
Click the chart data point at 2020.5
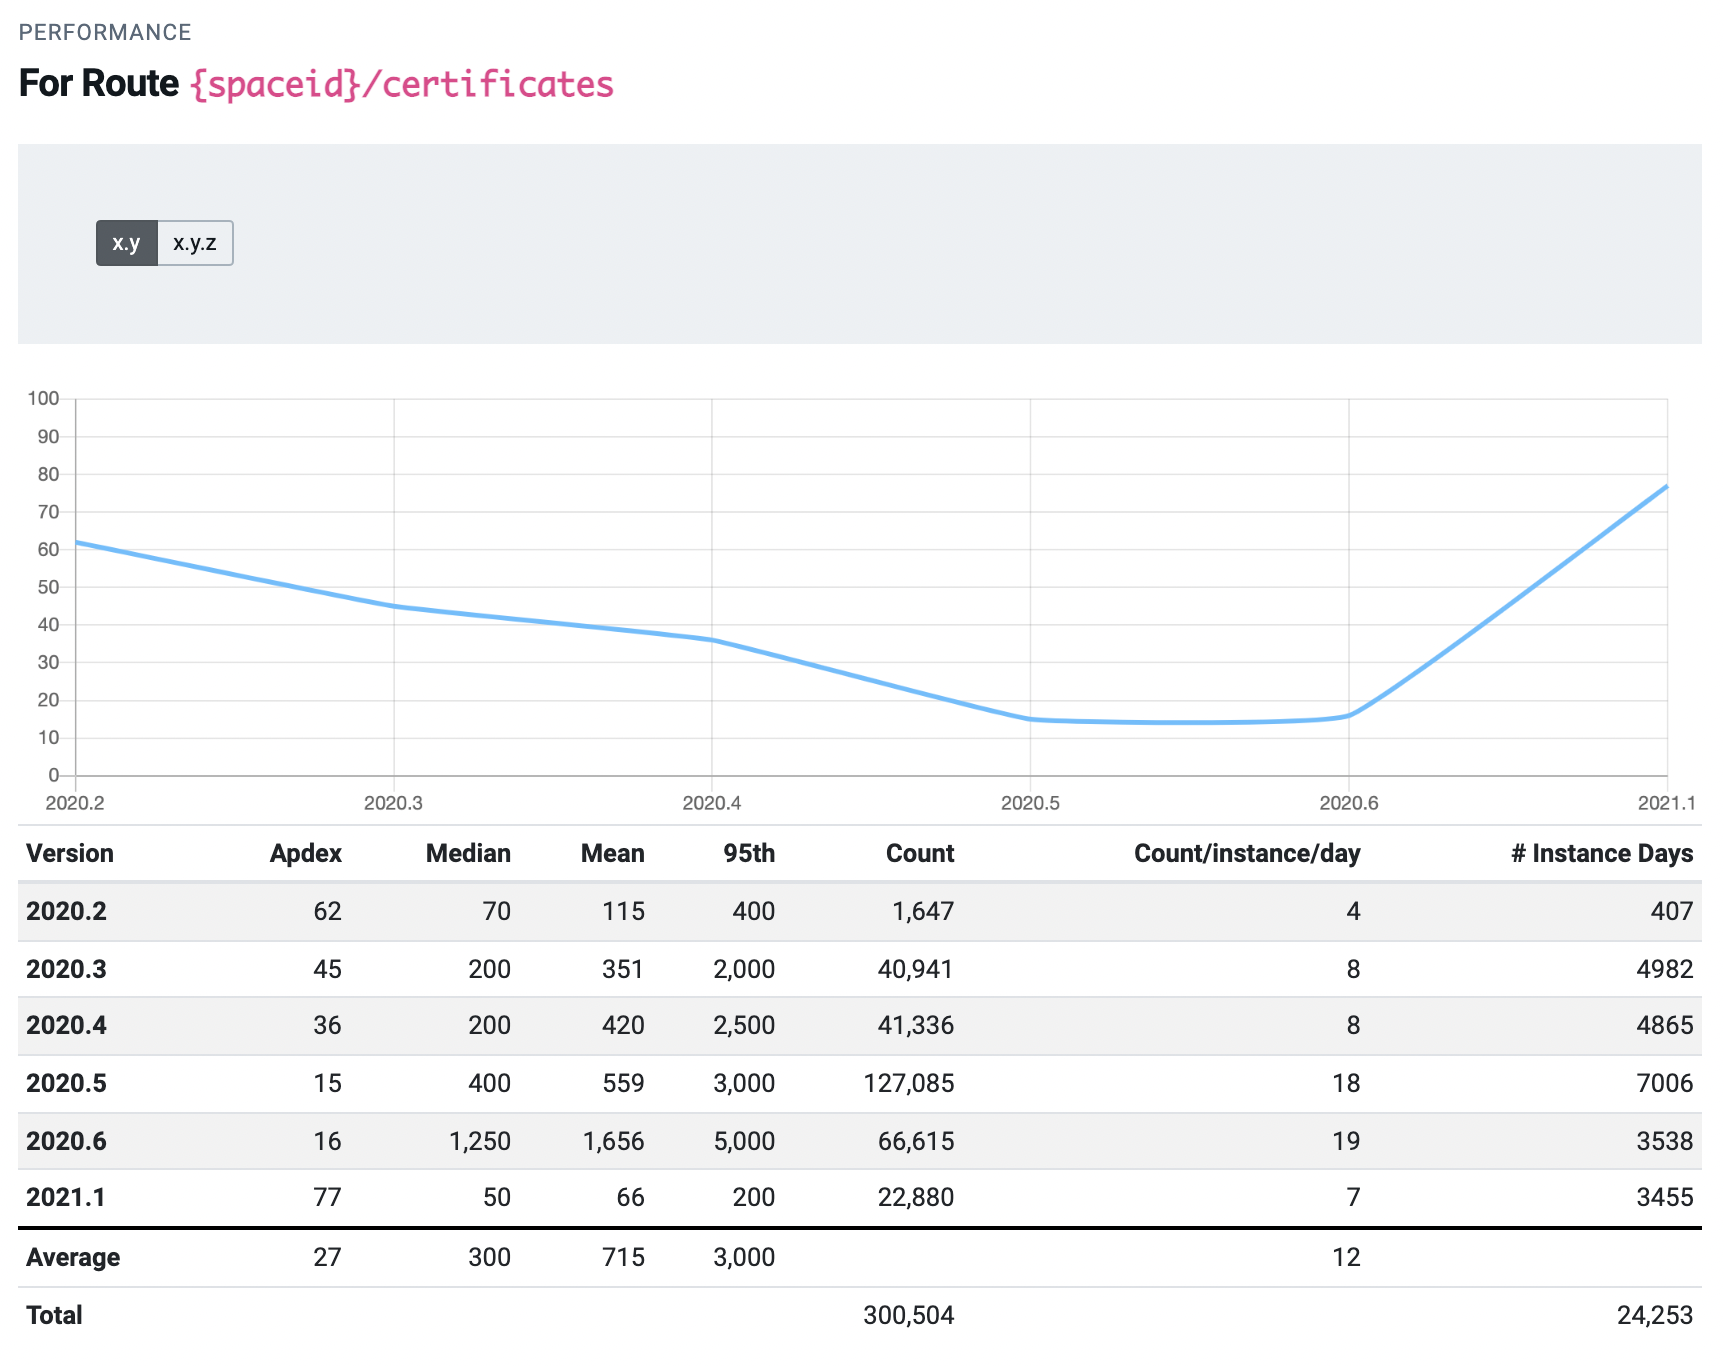coord(1030,719)
